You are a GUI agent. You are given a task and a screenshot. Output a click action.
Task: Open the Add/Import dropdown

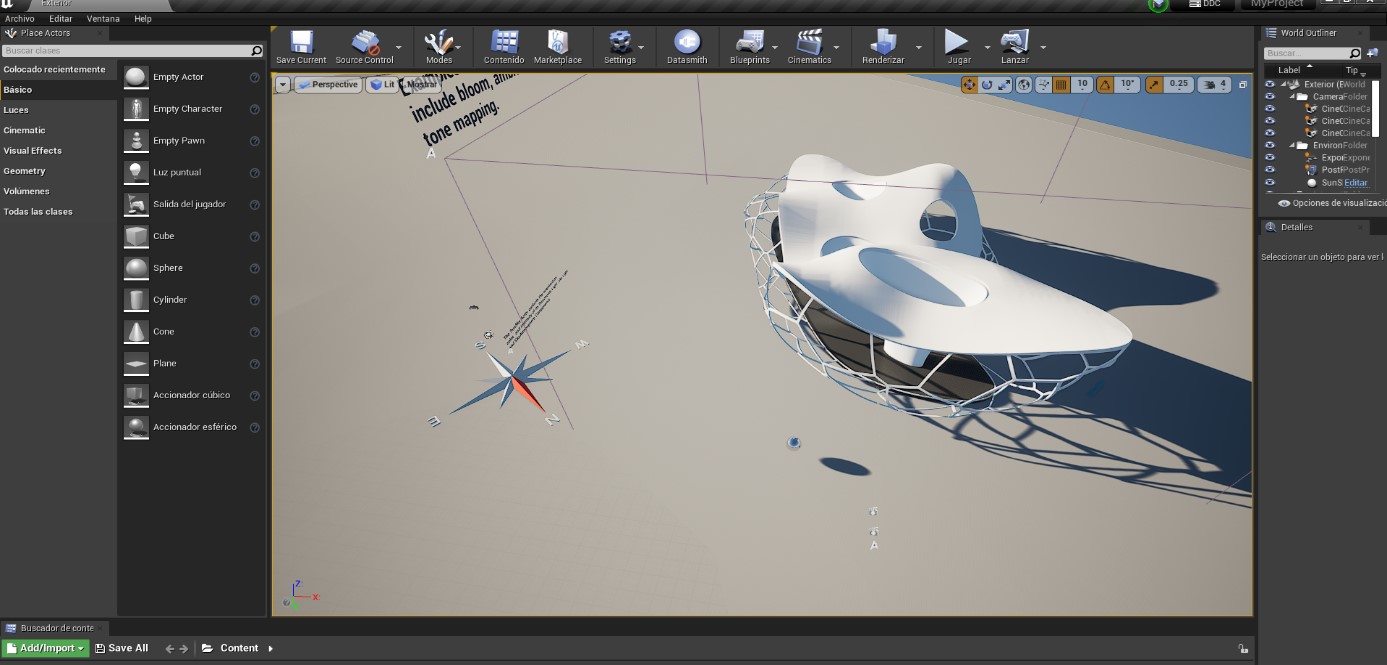(46, 648)
